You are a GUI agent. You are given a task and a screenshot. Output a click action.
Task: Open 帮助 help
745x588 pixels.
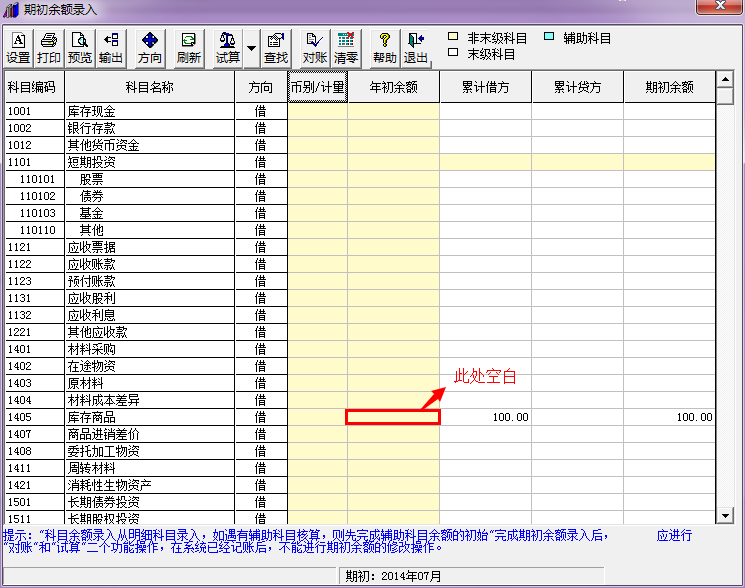point(384,48)
